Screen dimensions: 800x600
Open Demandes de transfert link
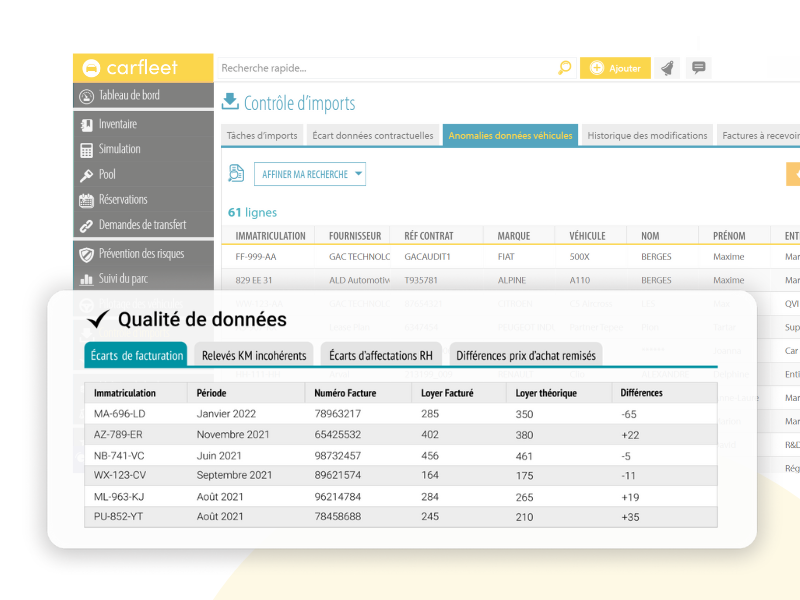click(x=142, y=225)
